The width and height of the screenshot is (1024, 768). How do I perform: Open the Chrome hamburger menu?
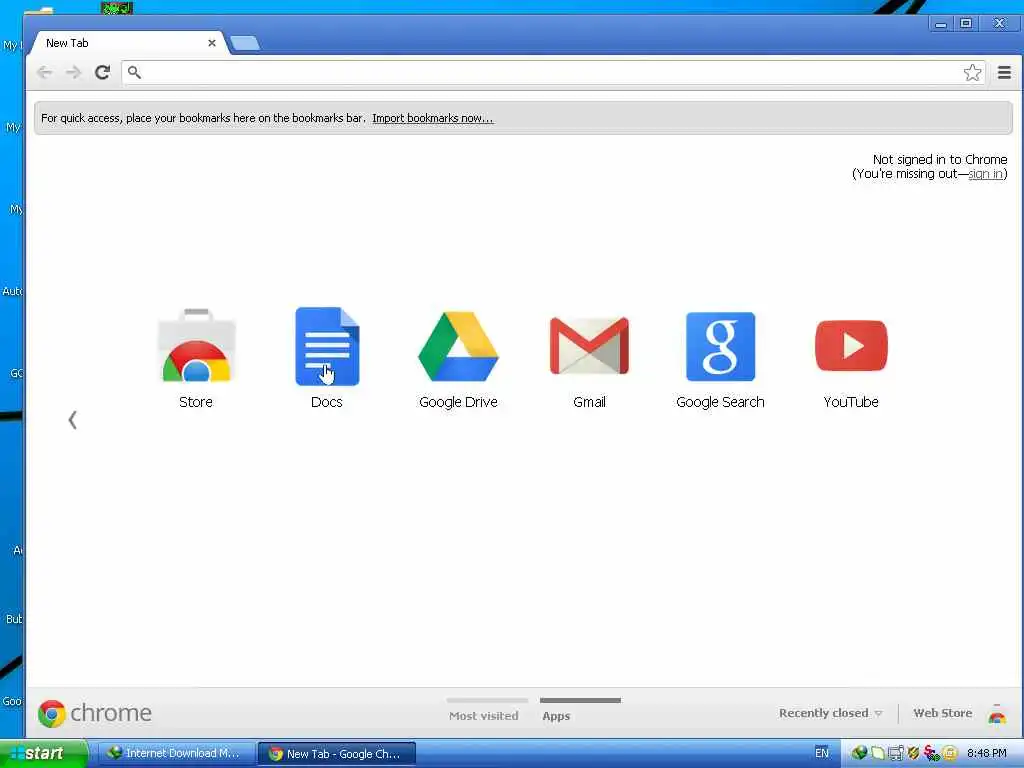tap(1004, 72)
